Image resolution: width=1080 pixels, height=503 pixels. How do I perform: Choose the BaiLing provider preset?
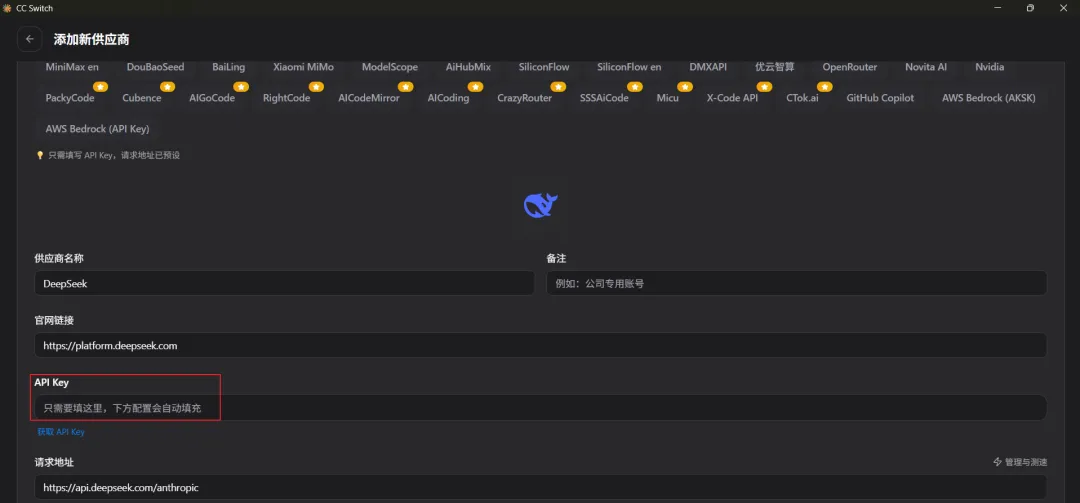(229, 67)
